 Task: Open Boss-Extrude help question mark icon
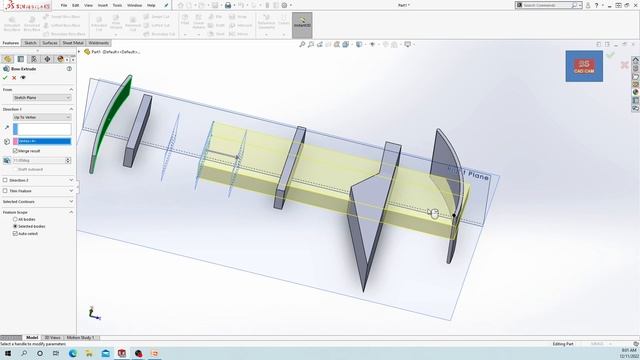[x=69, y=69]
